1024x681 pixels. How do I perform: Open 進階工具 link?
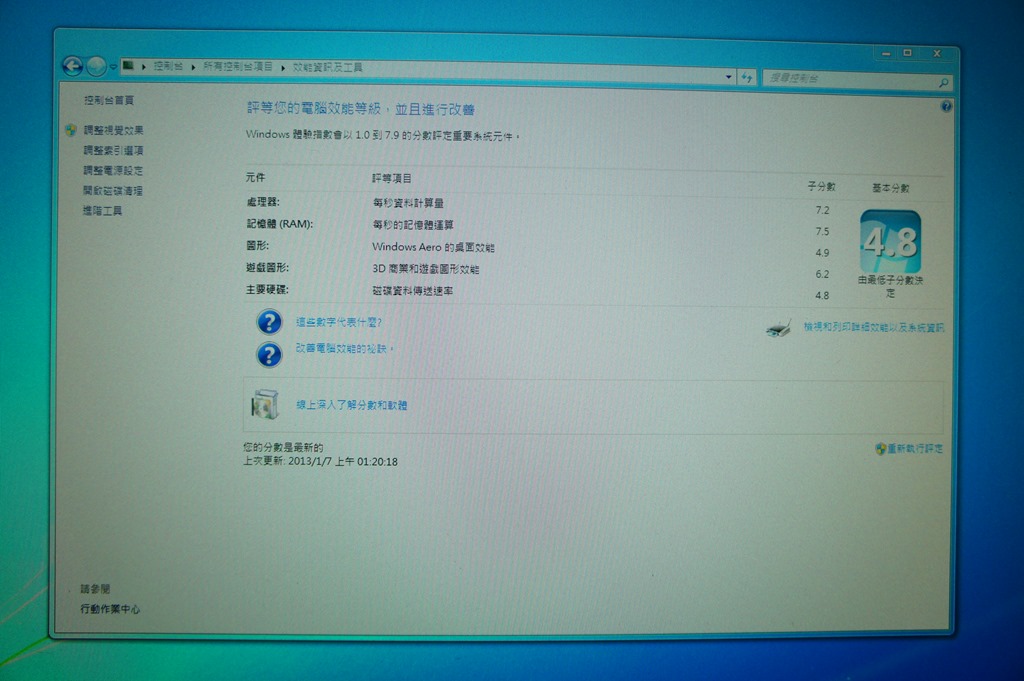click(102, 210)
